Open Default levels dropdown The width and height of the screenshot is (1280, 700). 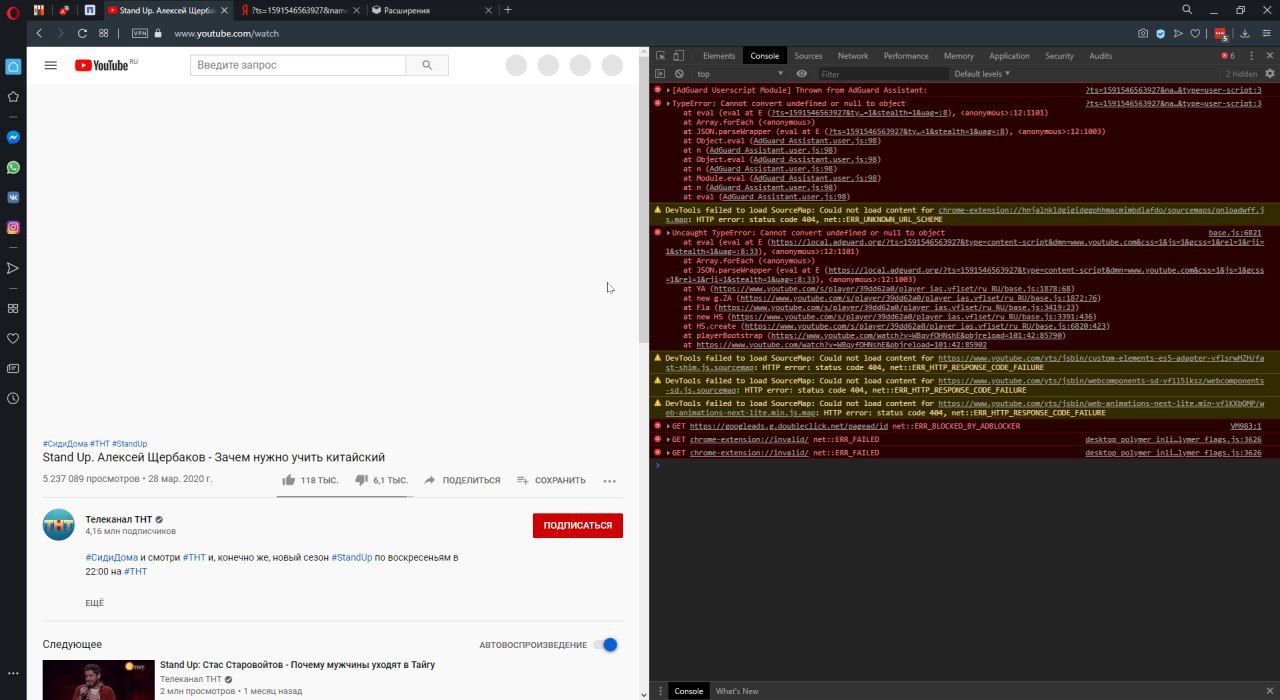click(x=982, y=74)
